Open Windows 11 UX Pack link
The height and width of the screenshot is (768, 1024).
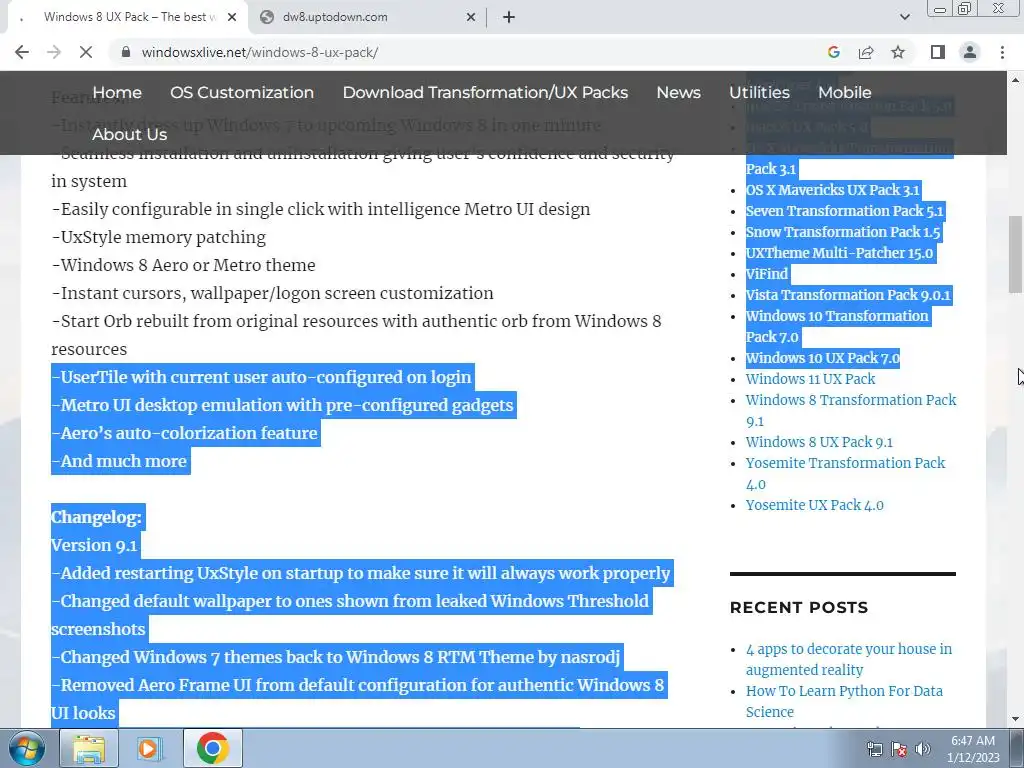point(810,379)
